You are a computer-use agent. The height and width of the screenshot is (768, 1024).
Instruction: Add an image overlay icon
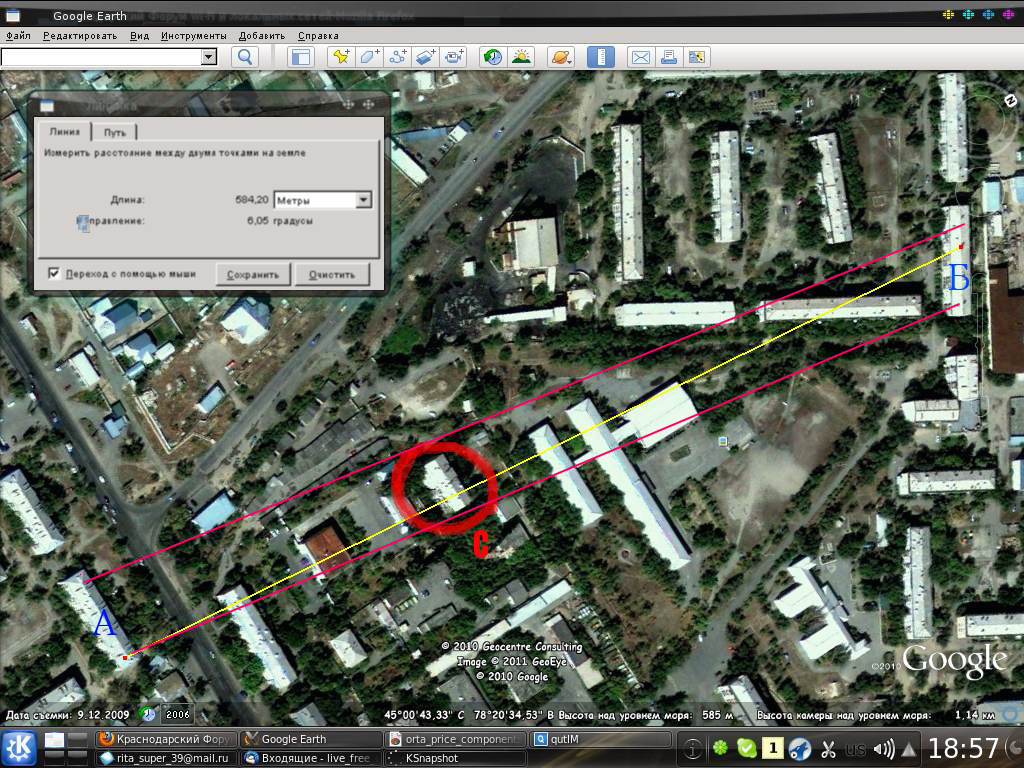click(x=425, y=57)
